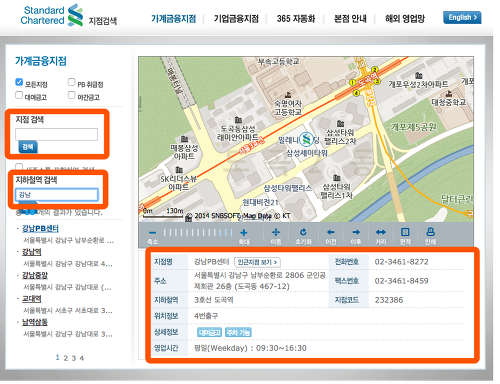Click the 주차 가능 detail tag
The width and height of the screenshot is (500, 384).
(238, 332)
